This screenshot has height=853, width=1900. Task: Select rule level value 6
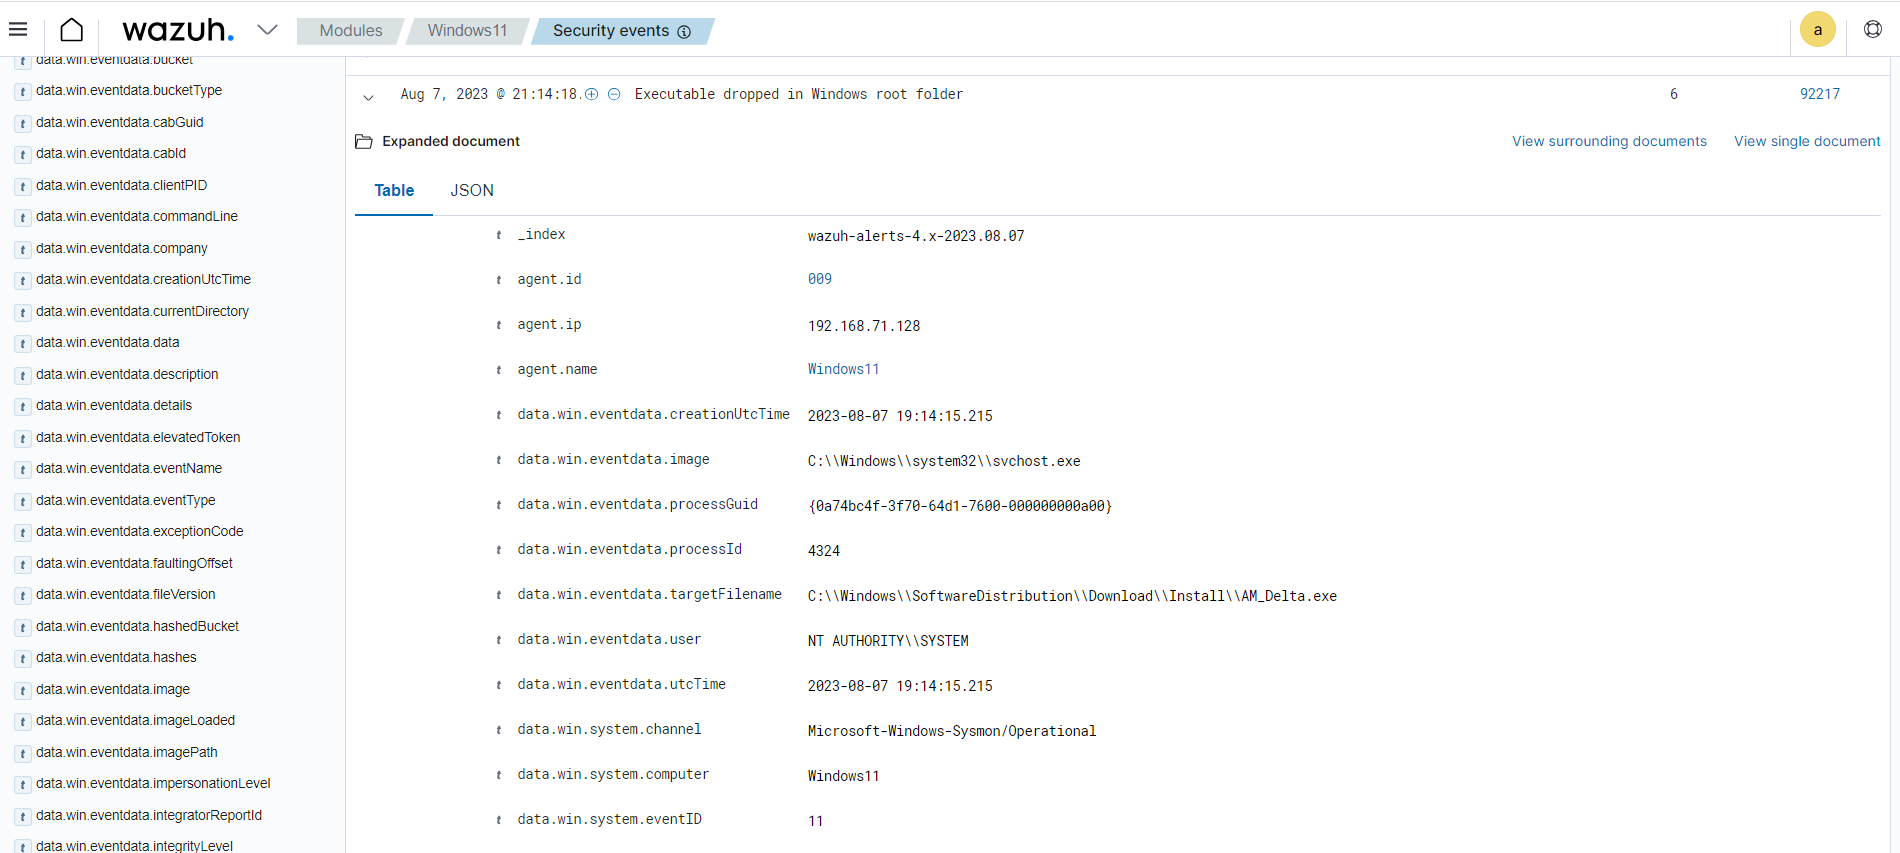click(x=1673, y=94)
